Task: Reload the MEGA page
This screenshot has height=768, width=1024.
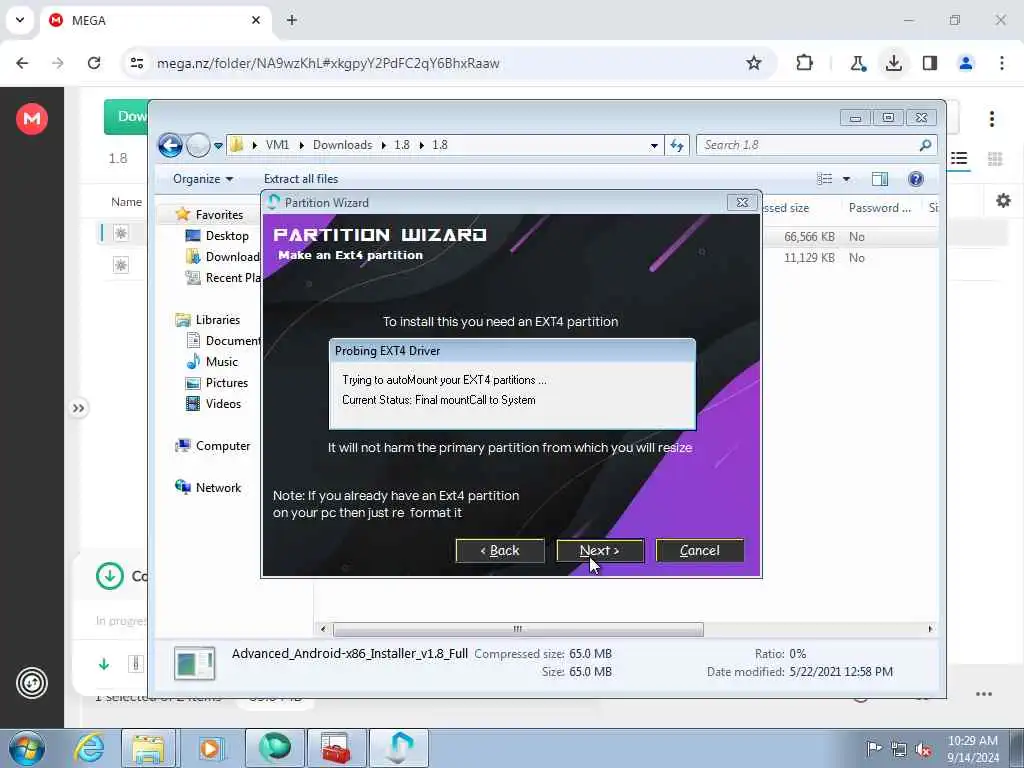Action: click(94, 63)
